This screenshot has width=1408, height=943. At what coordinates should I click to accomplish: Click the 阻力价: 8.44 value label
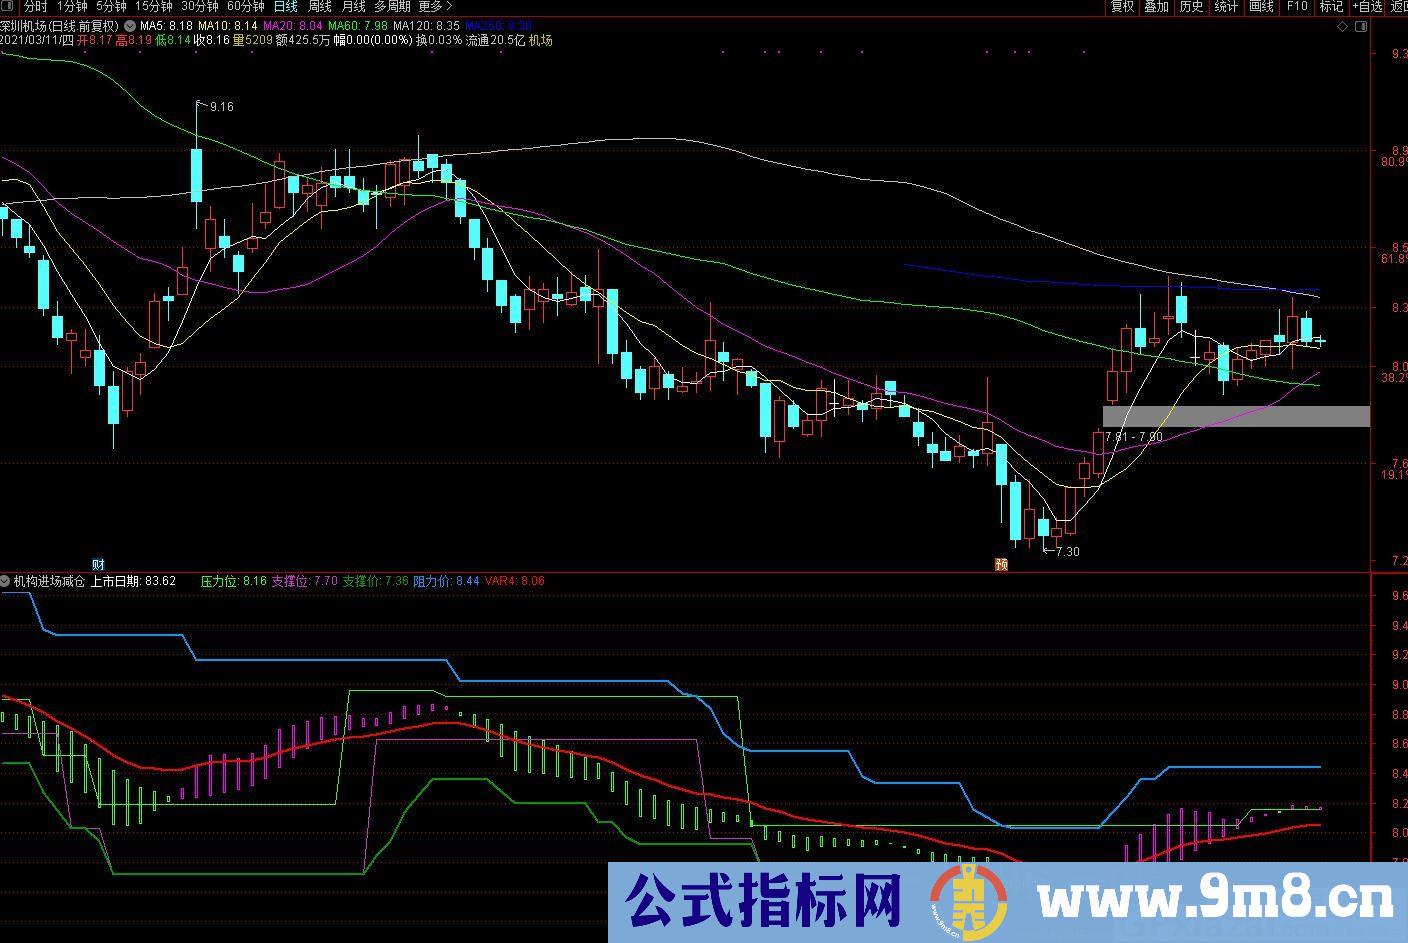coord(446,580)
